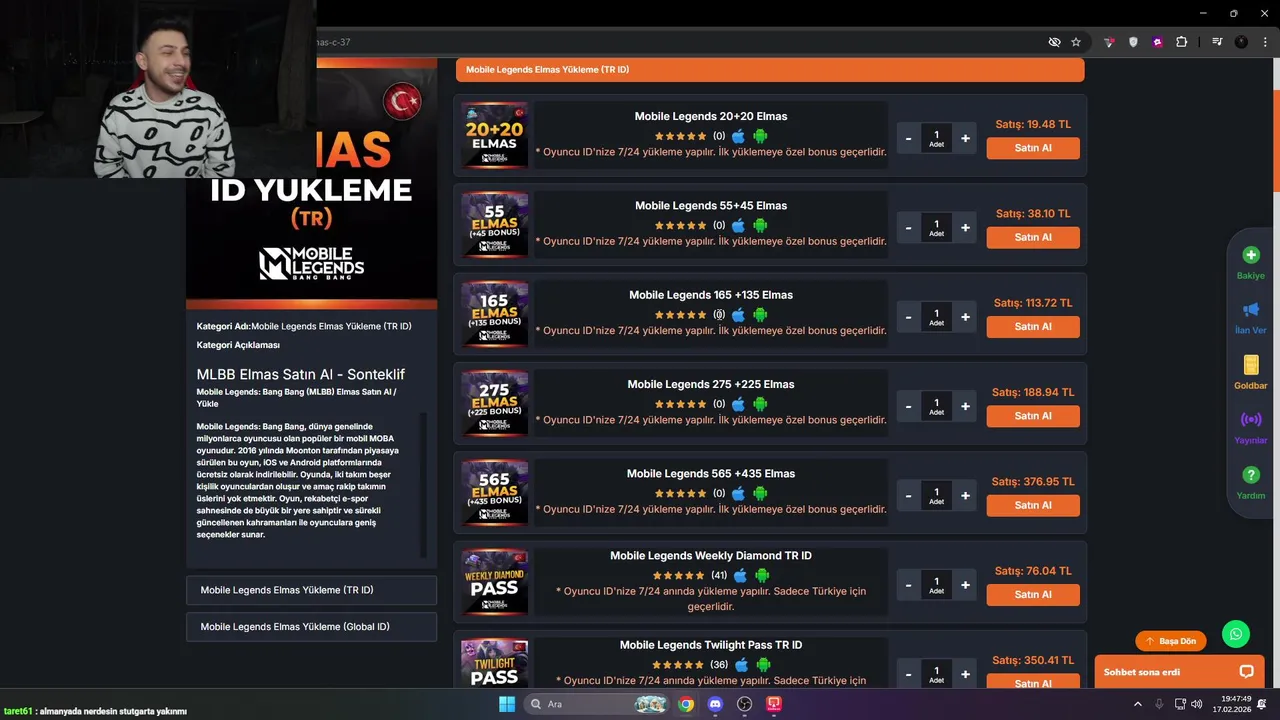
Task: Click the crossed-eye icon in address bar
Action: pyautogui.click(x=1054, y=42)
